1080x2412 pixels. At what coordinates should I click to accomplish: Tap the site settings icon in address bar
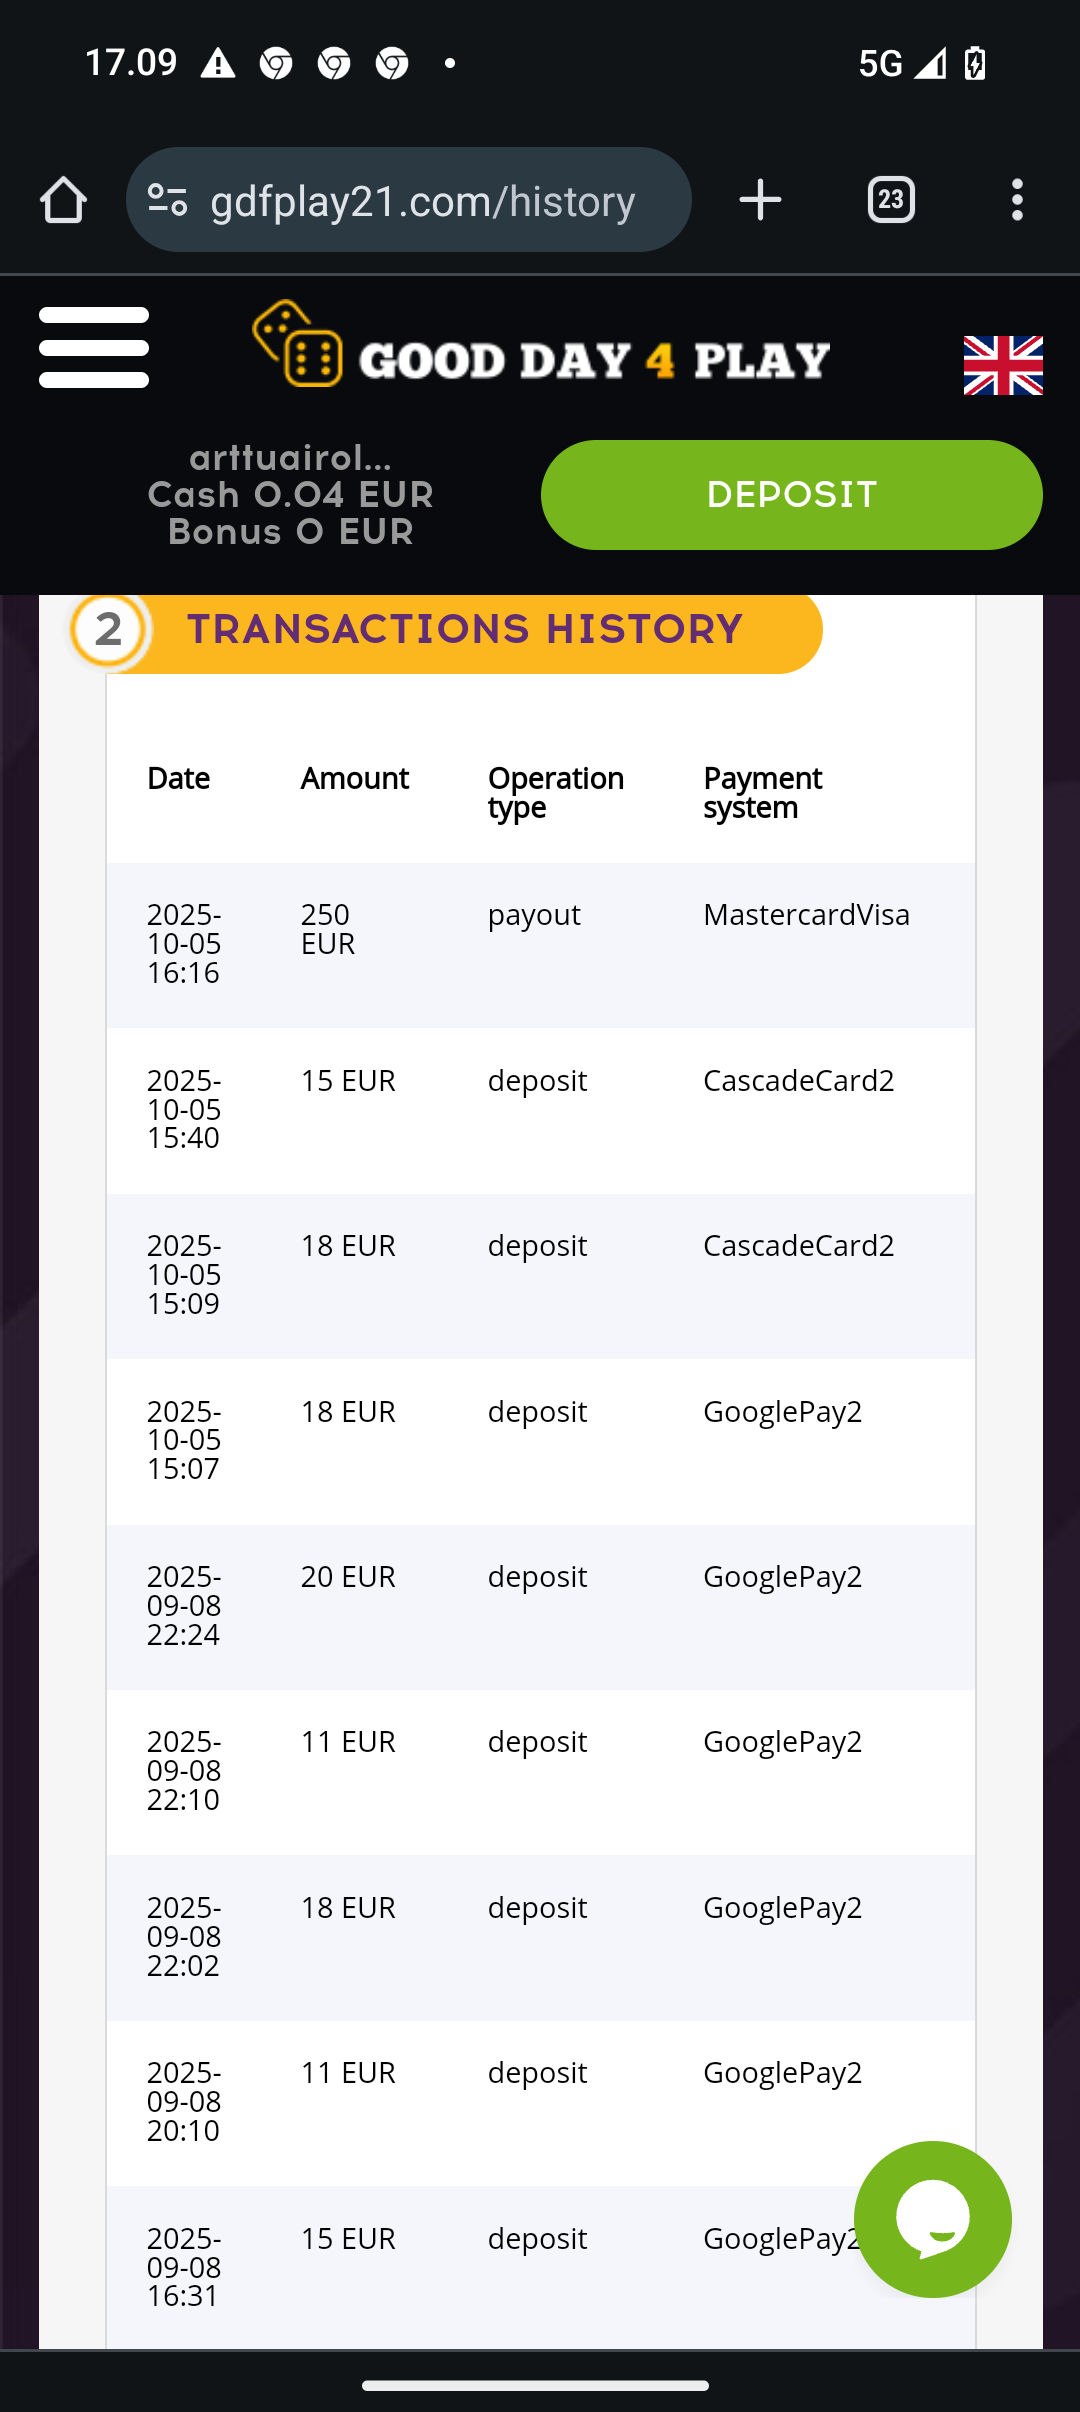click(x=168, y=200)
